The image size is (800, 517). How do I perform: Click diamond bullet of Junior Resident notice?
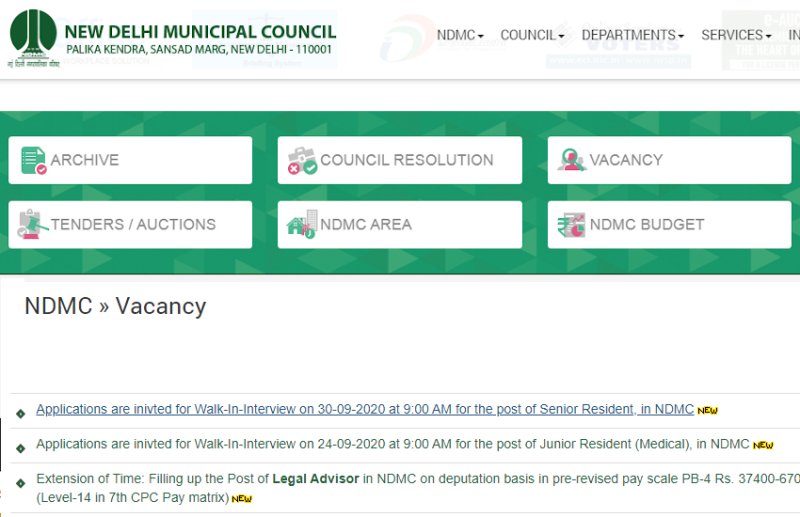pyautogui.click(x=21, y=448)
